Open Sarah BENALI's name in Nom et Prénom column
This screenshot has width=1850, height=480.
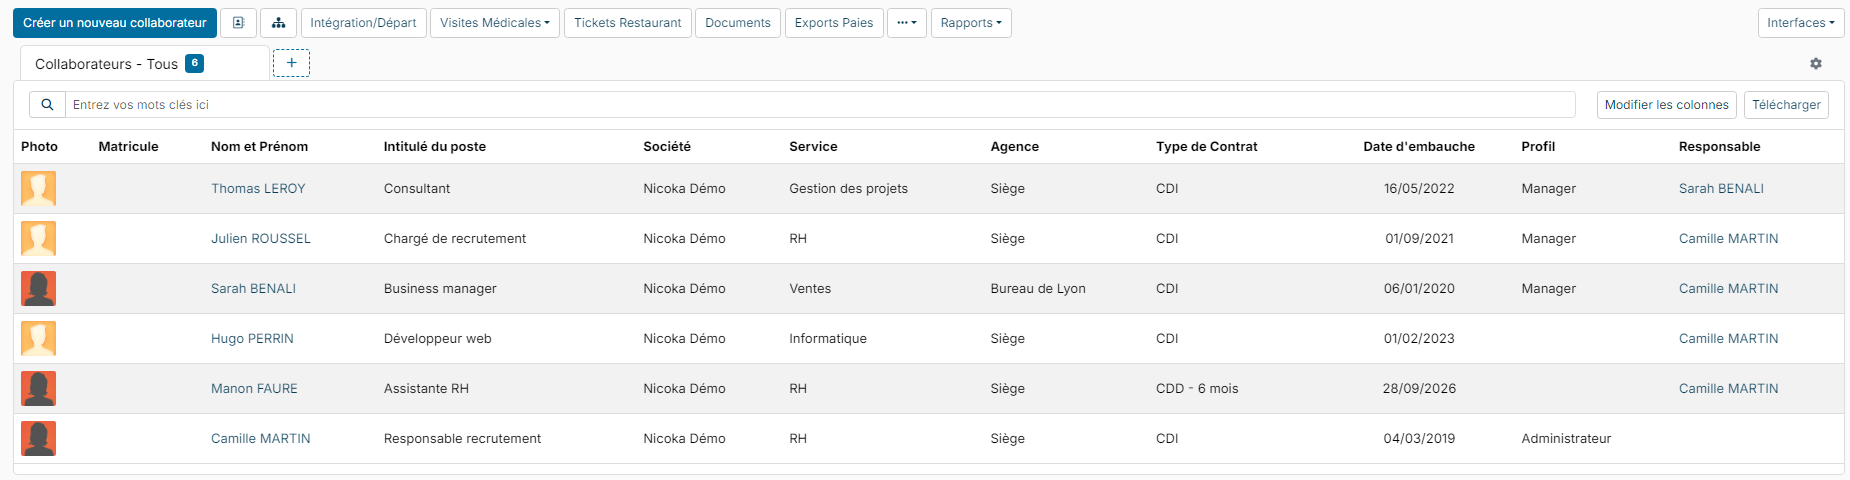pos(253,288)
